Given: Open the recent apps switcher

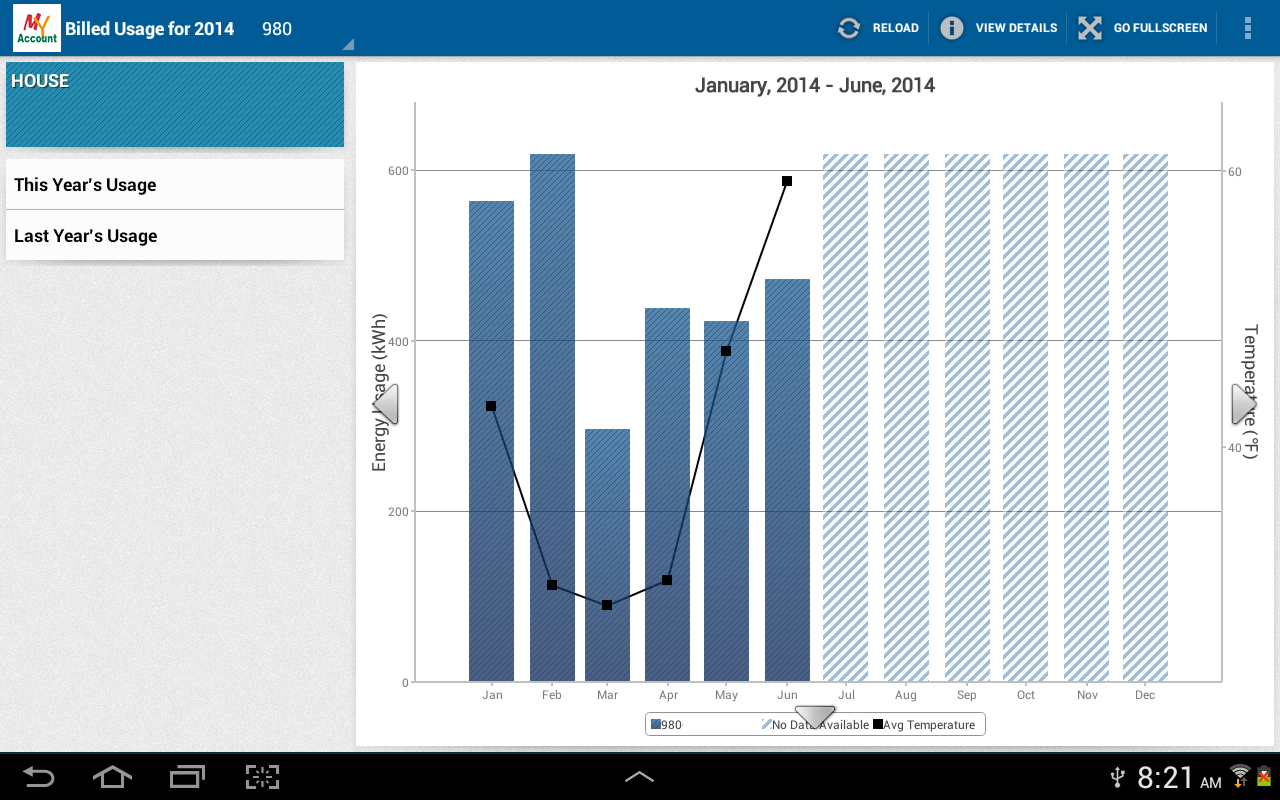Looking at the screenshot, I should pyautogui.click(x=187, y=777).
